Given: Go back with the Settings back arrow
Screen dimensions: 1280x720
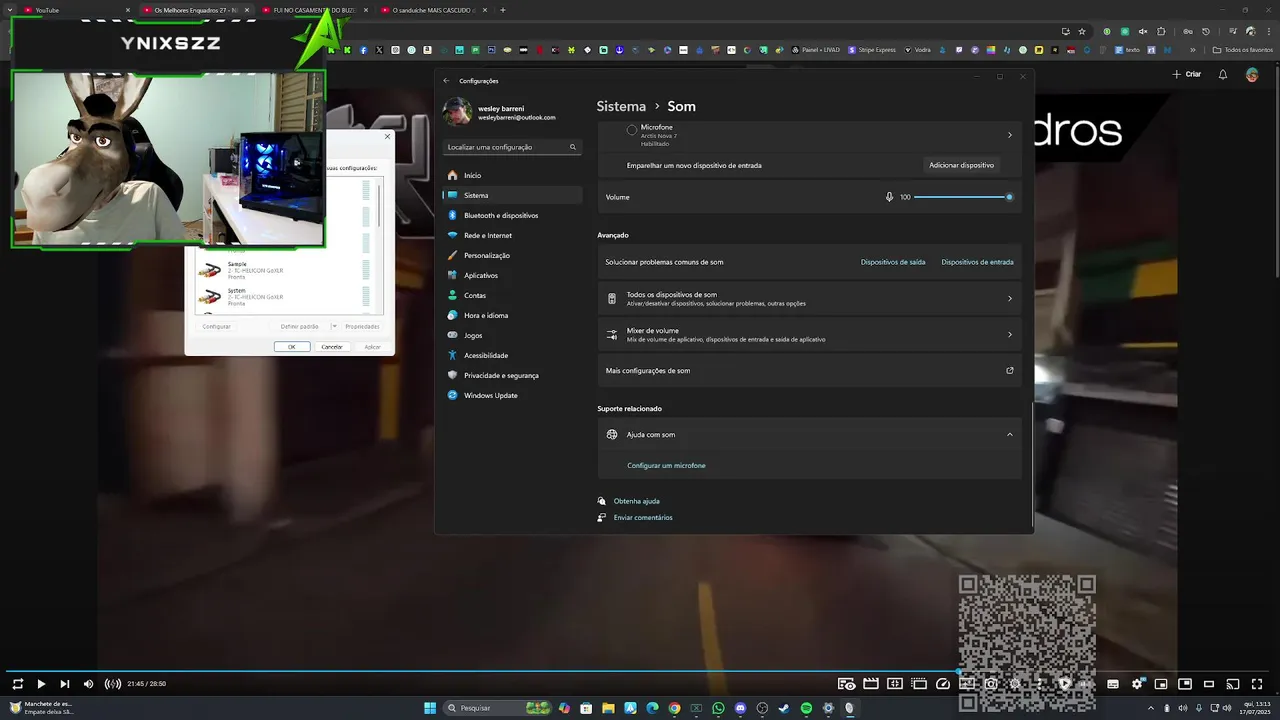Looking at the screenshot, I should [446, 81].
